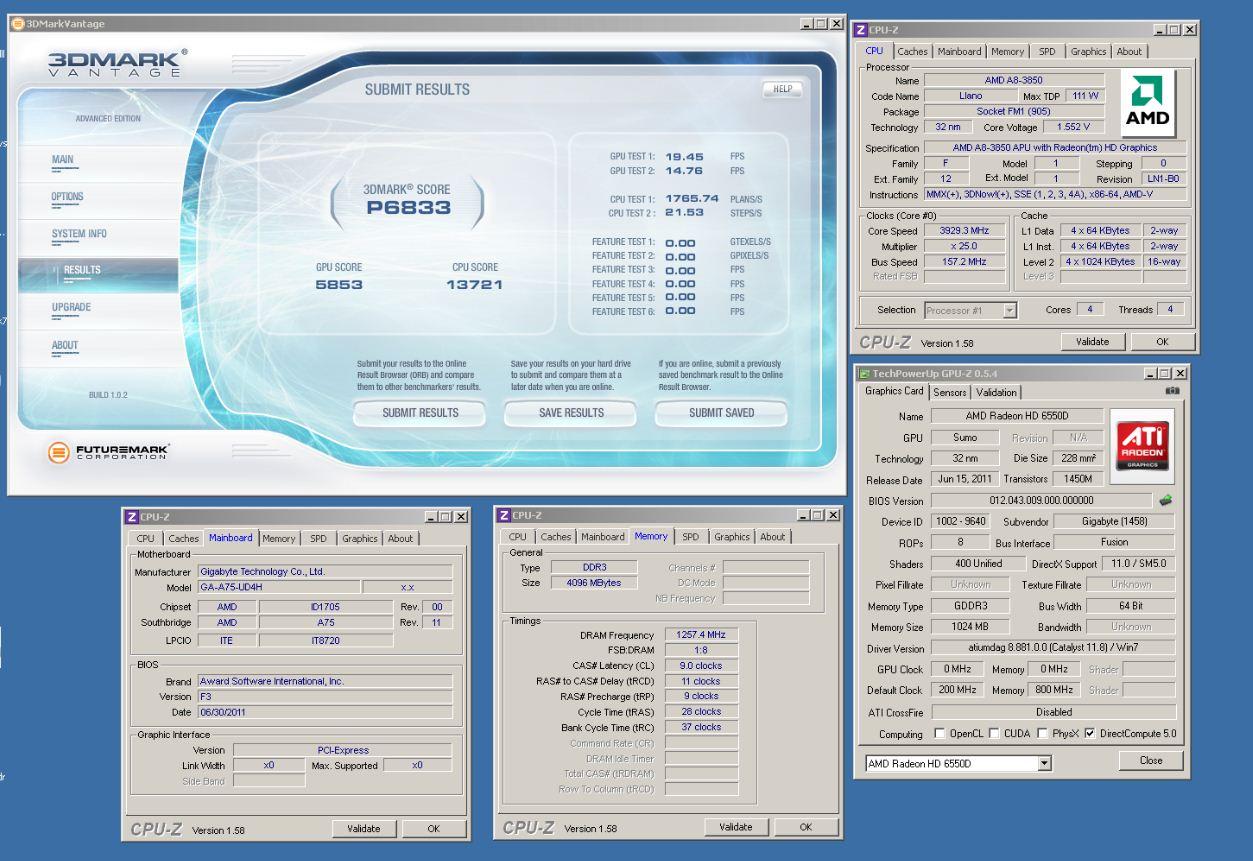Select CPU tab in CPU-Z Memory window
This screenshot has height=861, width=1253.
[517, 537]
